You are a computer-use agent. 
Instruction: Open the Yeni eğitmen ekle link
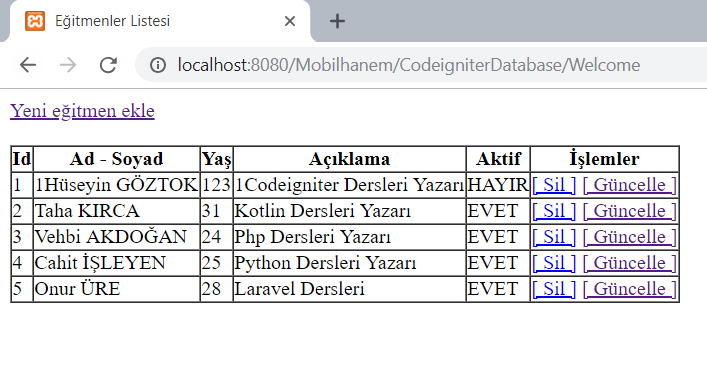click(83, 110)
